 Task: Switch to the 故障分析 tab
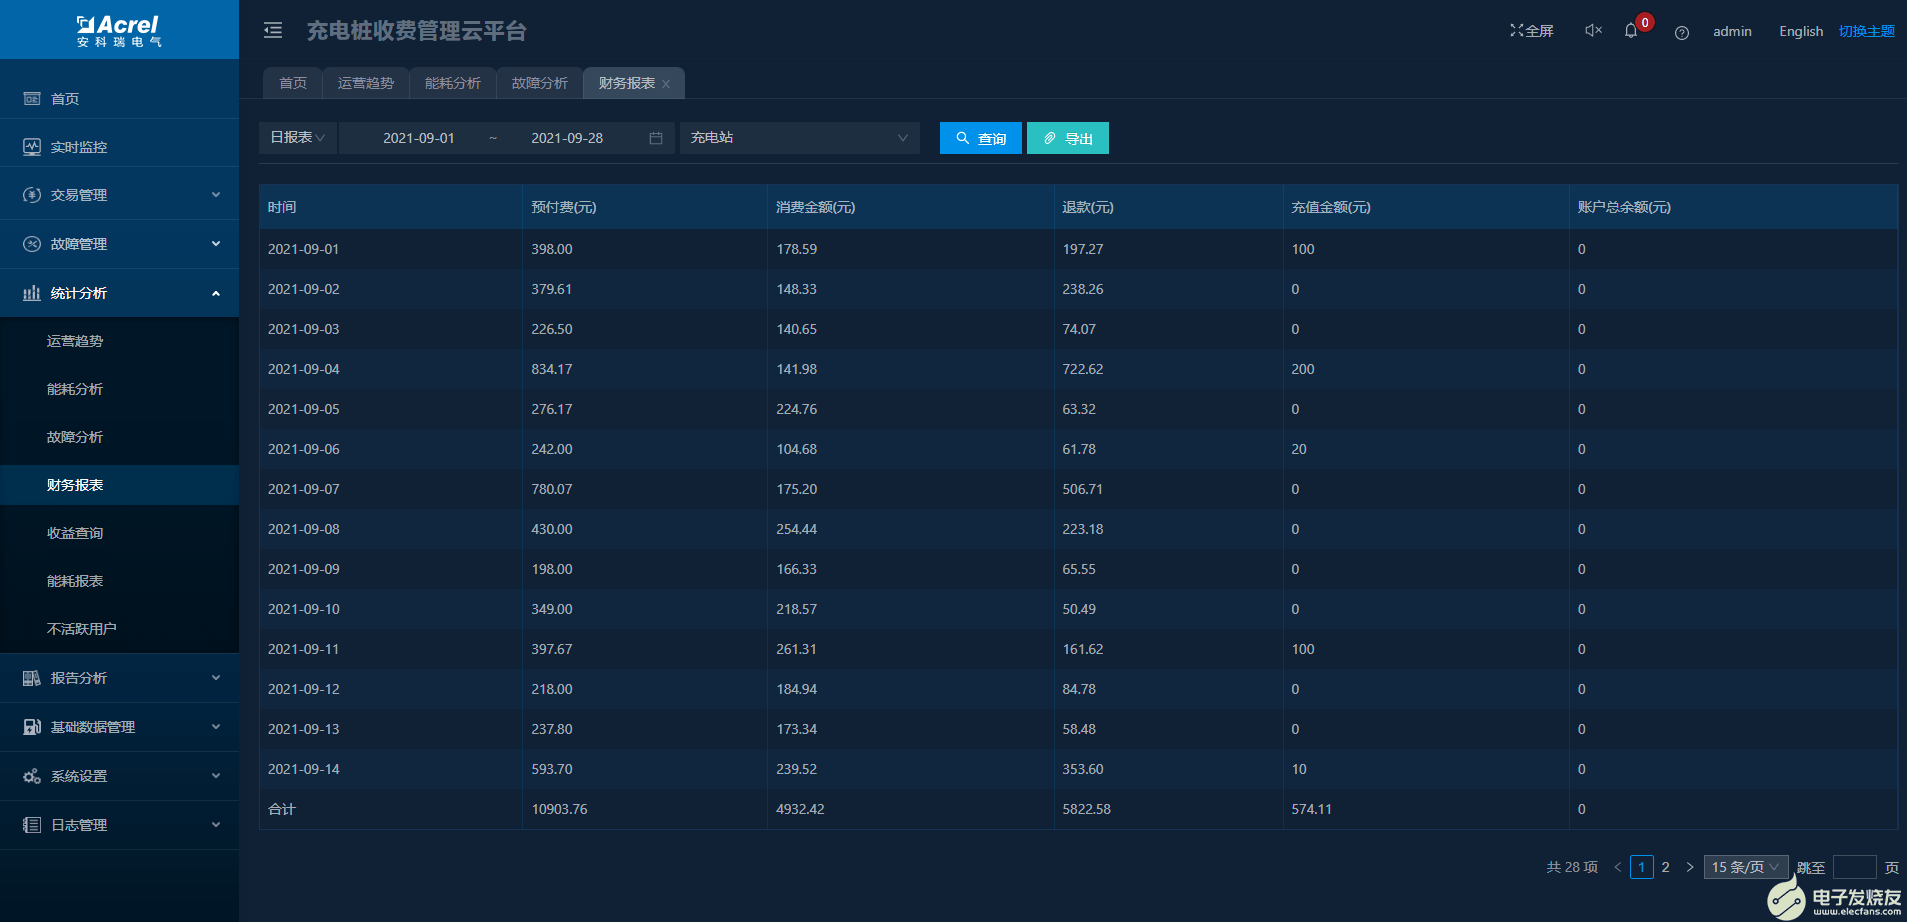click(x=540, y=83)
